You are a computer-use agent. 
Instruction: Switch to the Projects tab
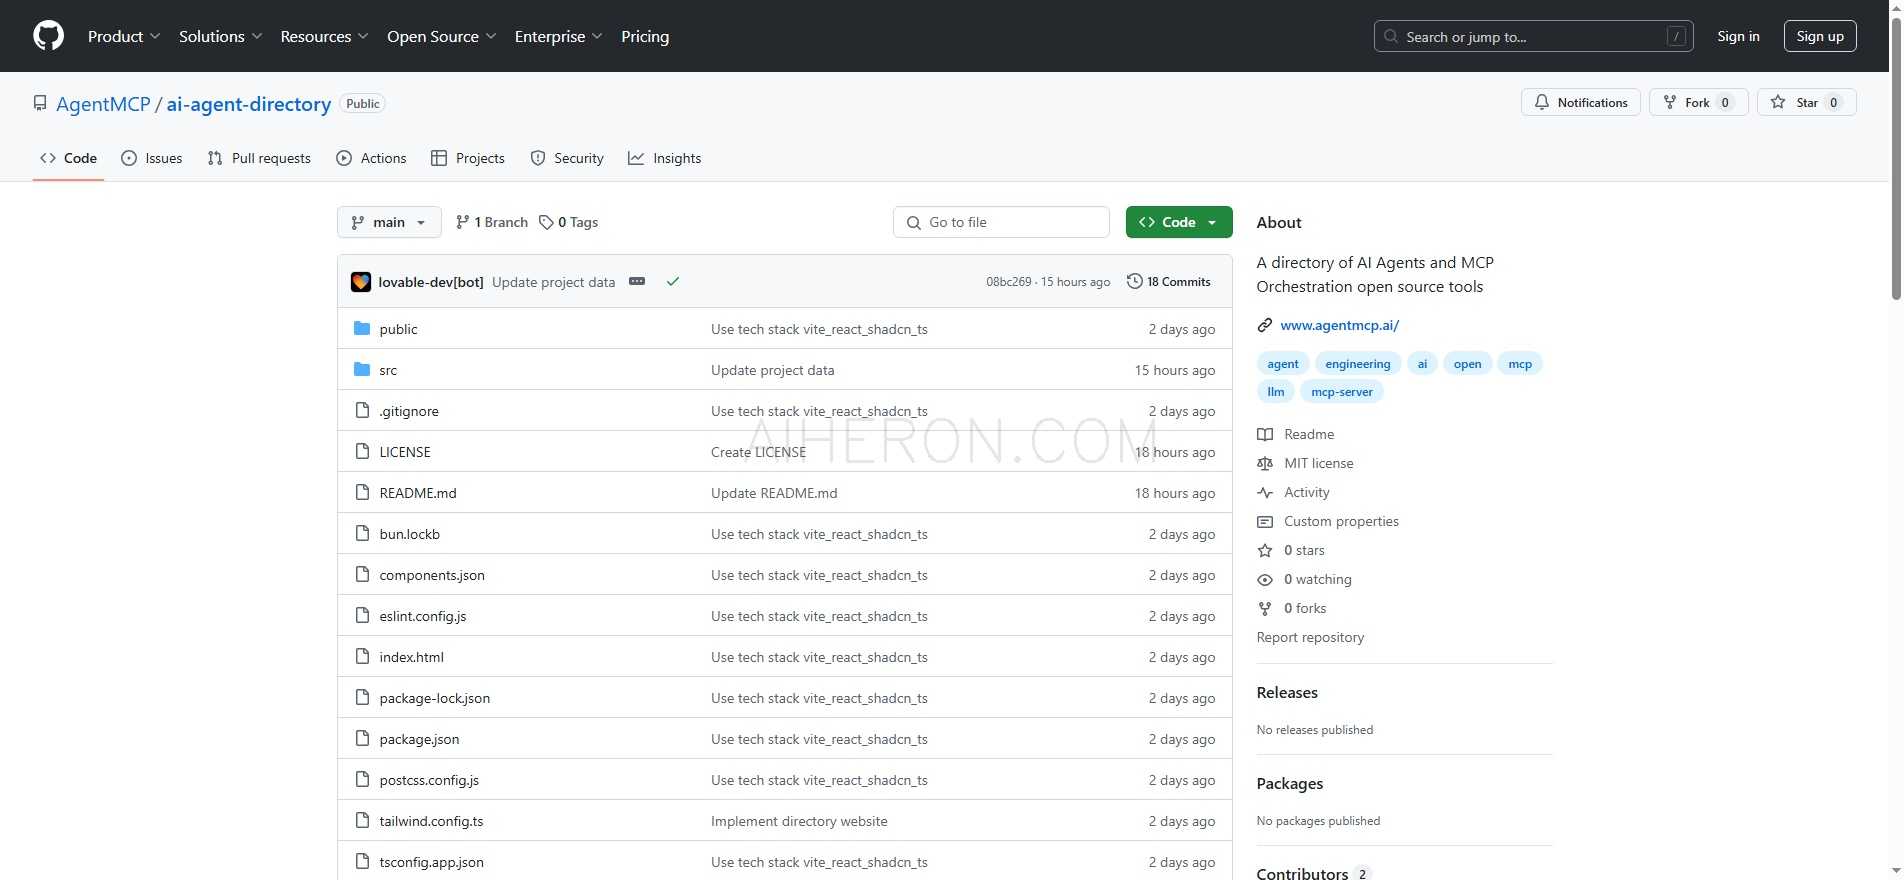(468, 158)
